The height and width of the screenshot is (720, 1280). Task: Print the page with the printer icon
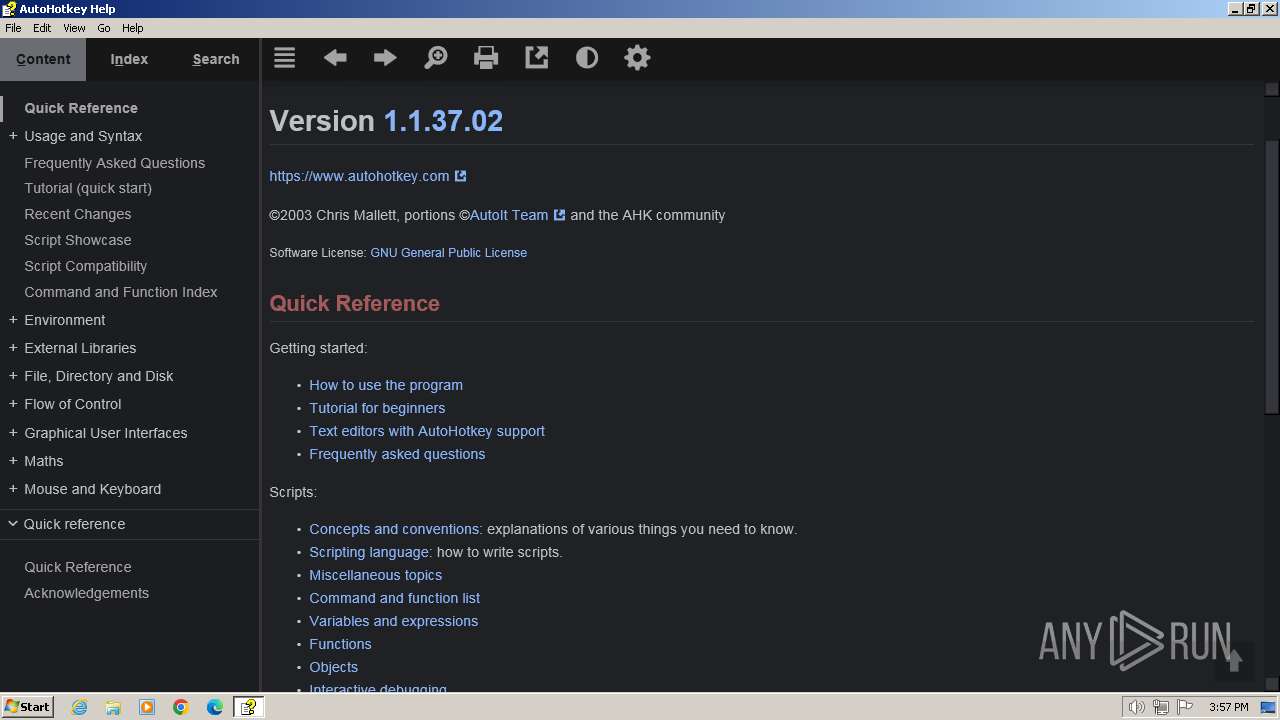pyautogui.click(x=486, y=58)
